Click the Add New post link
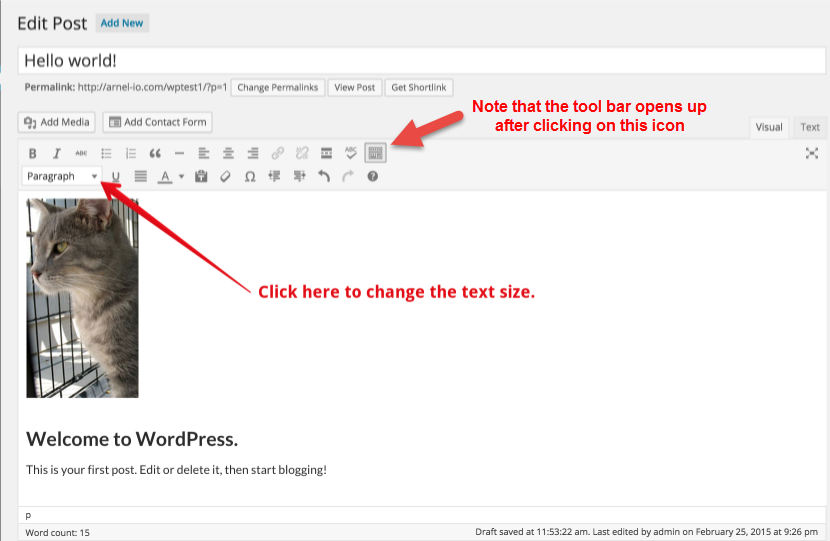The height and width of the screenshot is (541, 830). coord(122,23)
